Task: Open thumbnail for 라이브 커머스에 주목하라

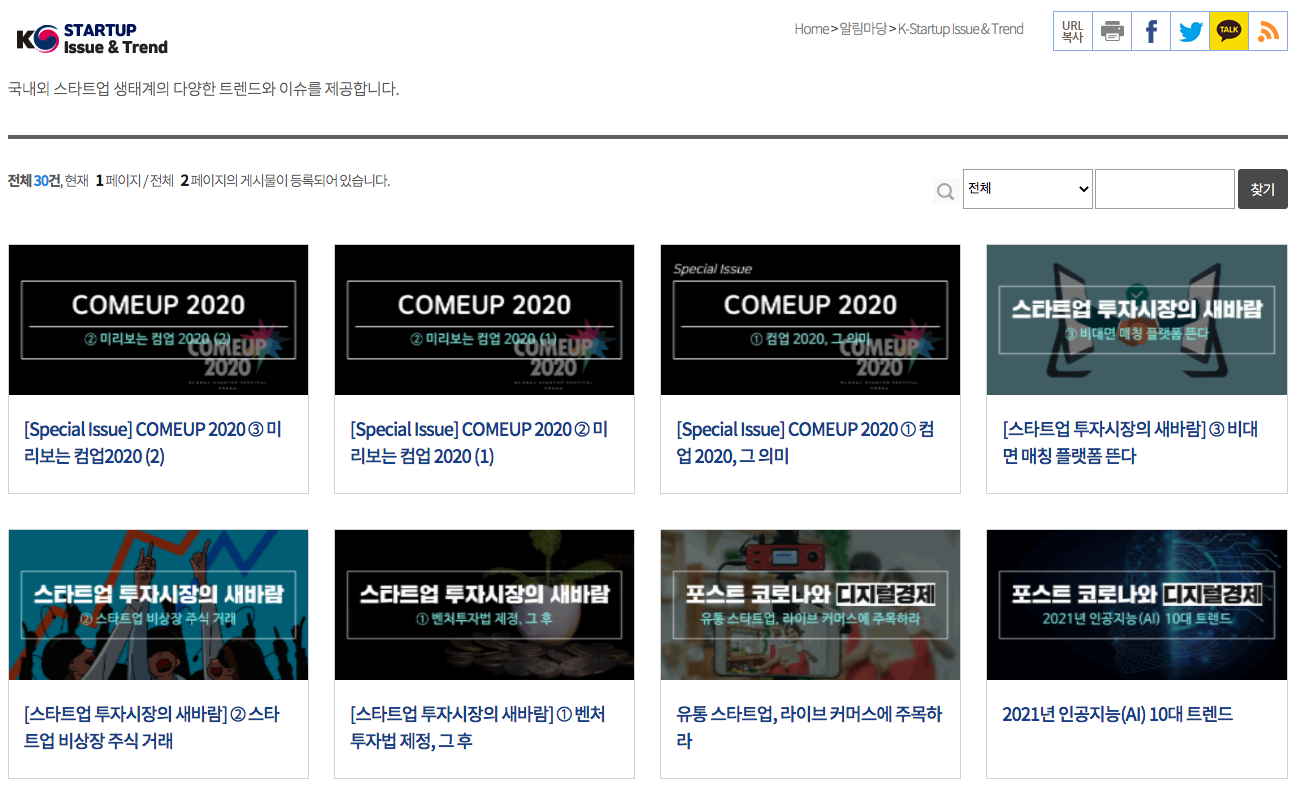Action: (x=810, y=605)
